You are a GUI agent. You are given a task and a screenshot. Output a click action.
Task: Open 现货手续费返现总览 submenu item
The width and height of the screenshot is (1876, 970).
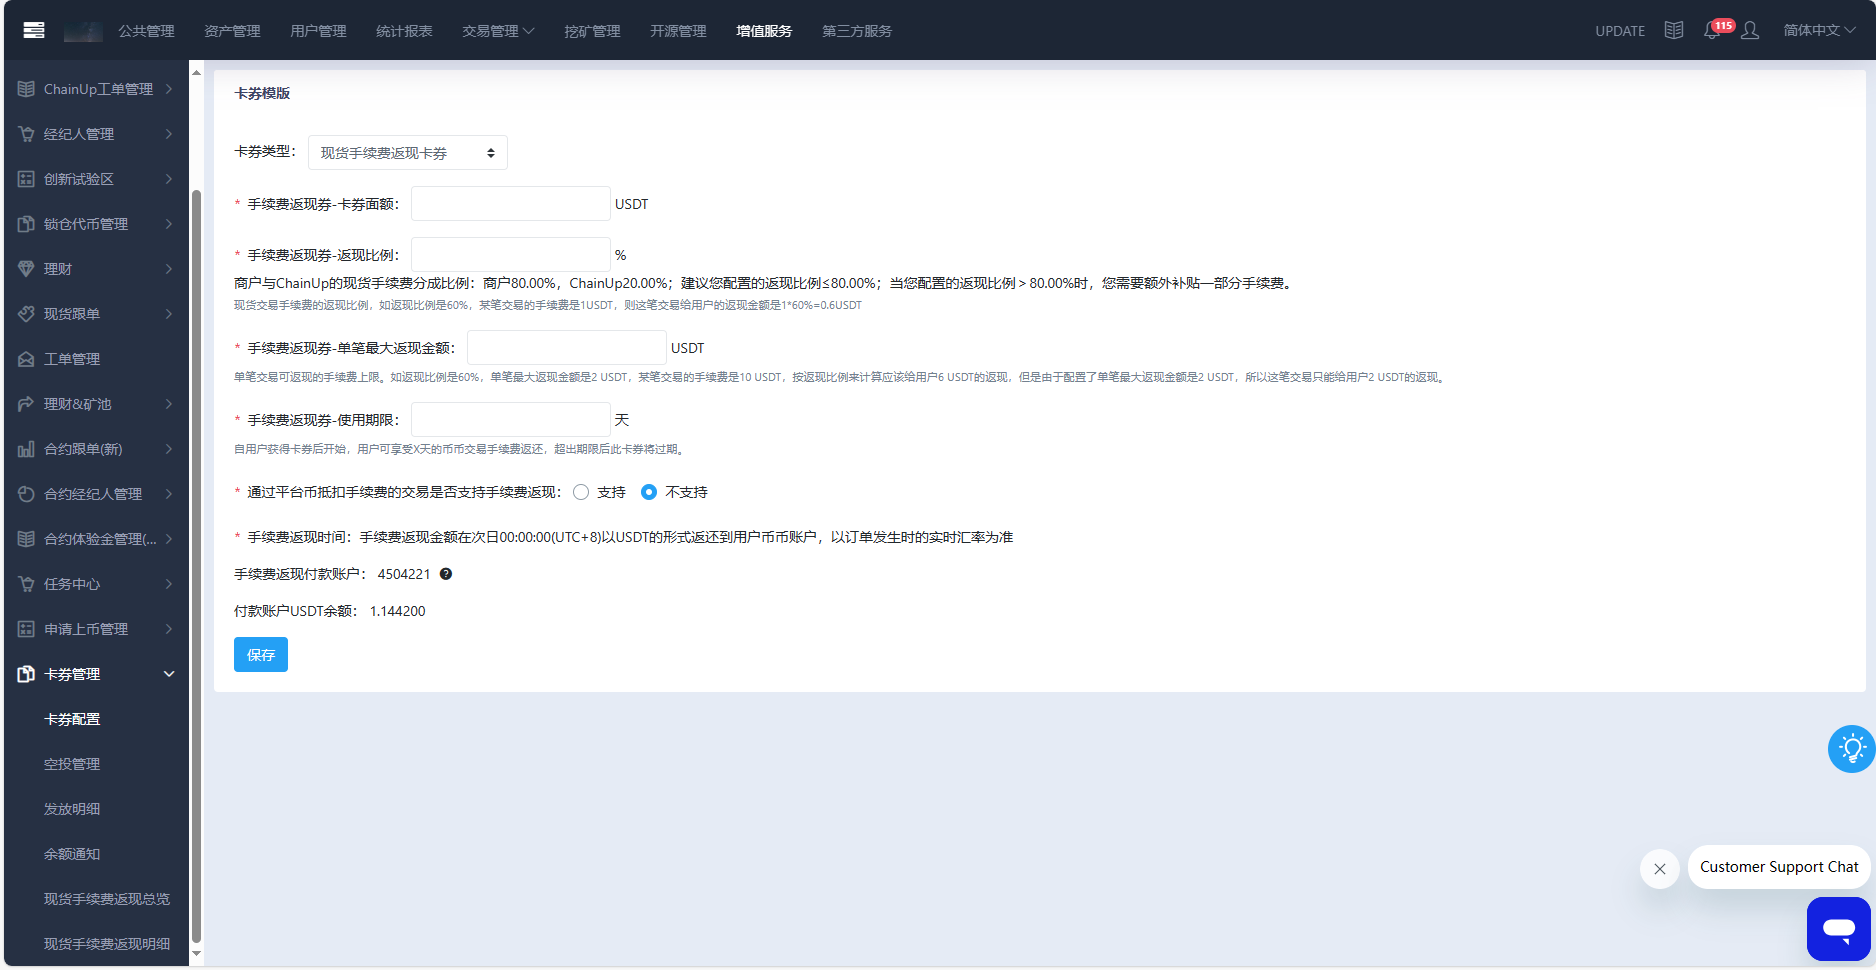(107, 899)
